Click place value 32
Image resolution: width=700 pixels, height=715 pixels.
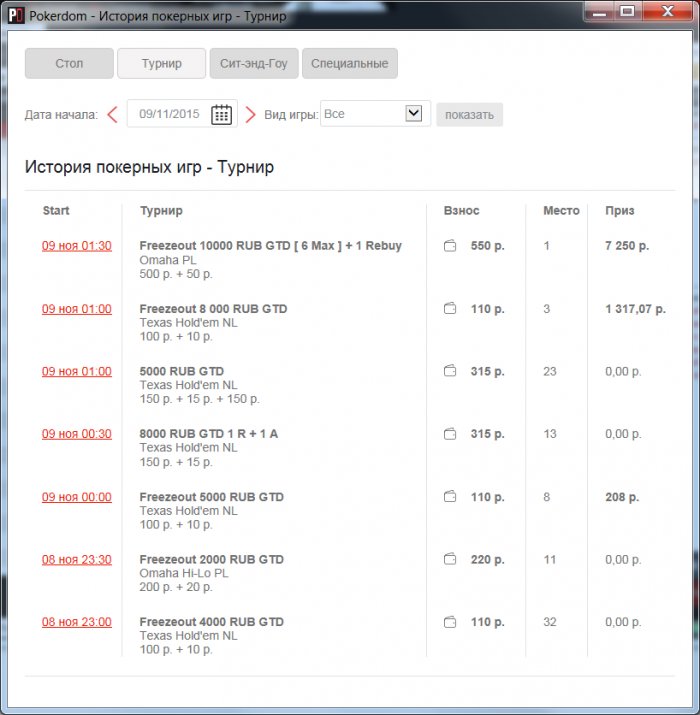click(550, 622)
